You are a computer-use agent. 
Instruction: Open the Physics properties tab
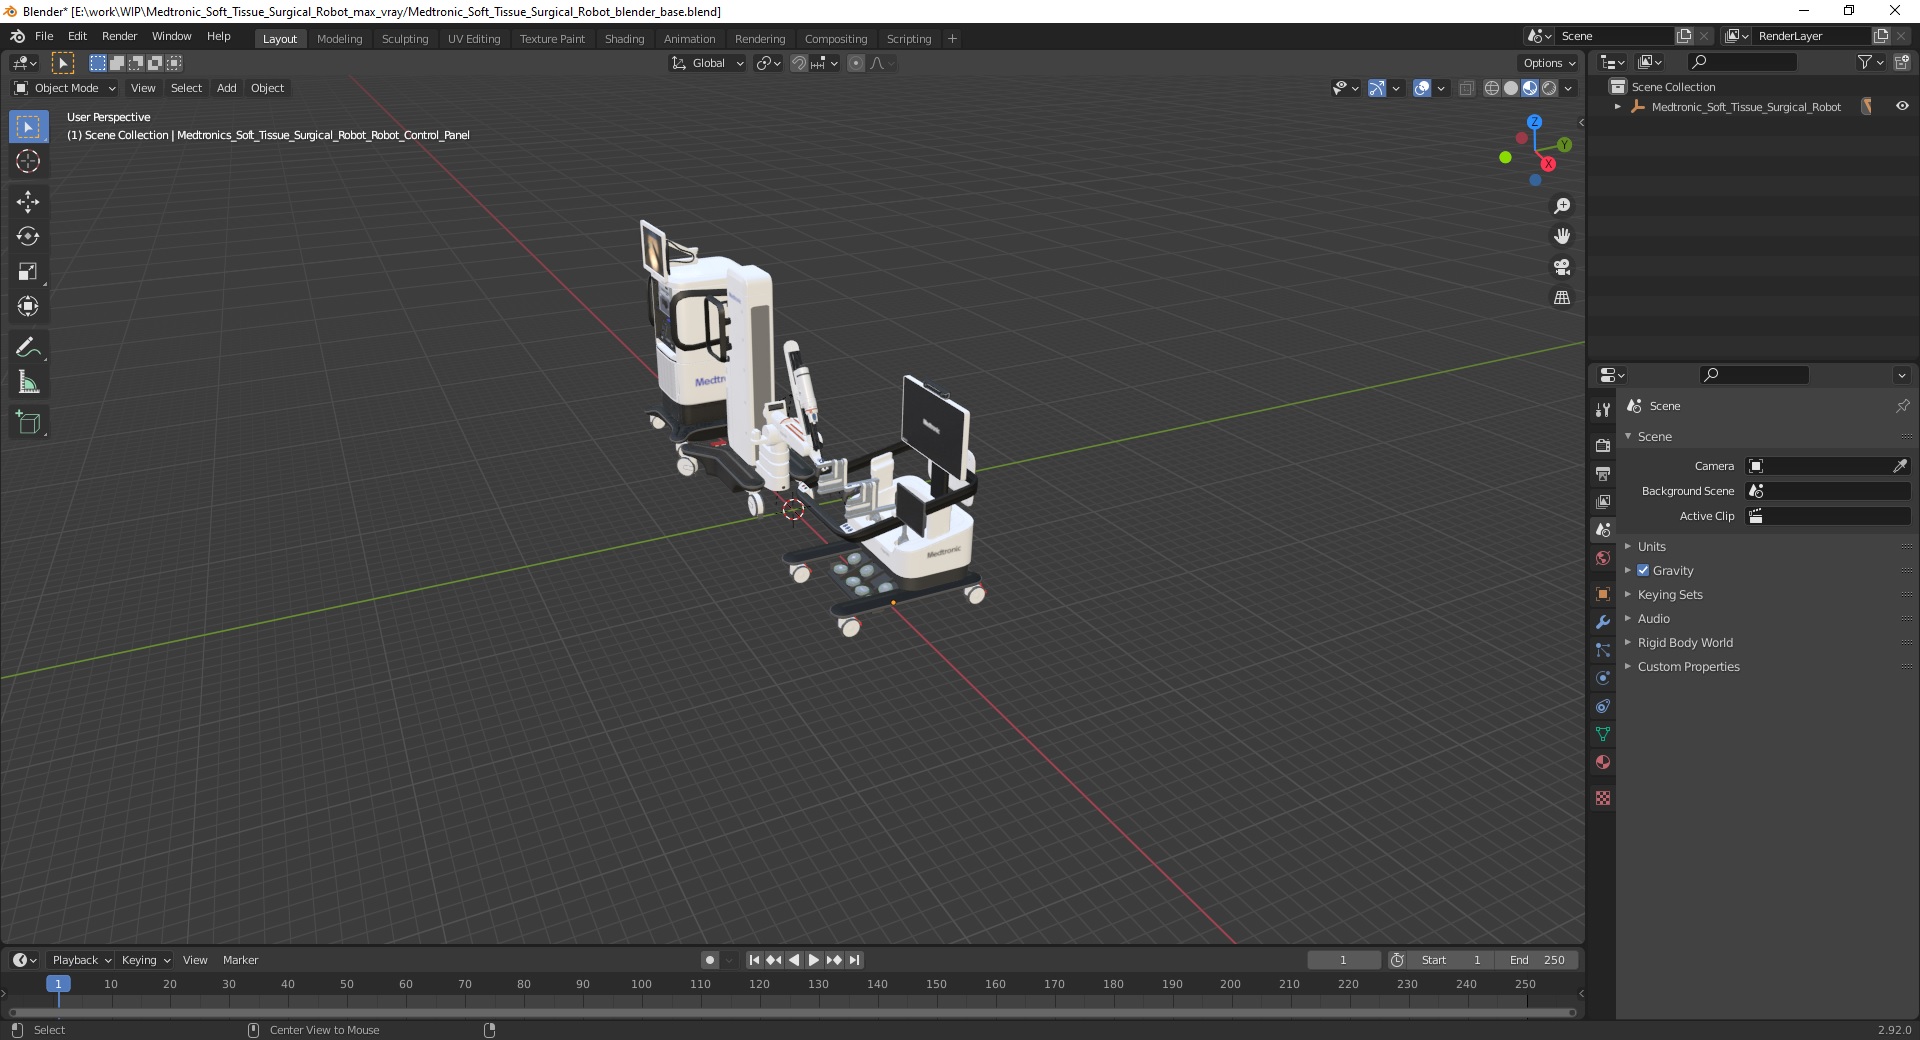(1603, 678)
